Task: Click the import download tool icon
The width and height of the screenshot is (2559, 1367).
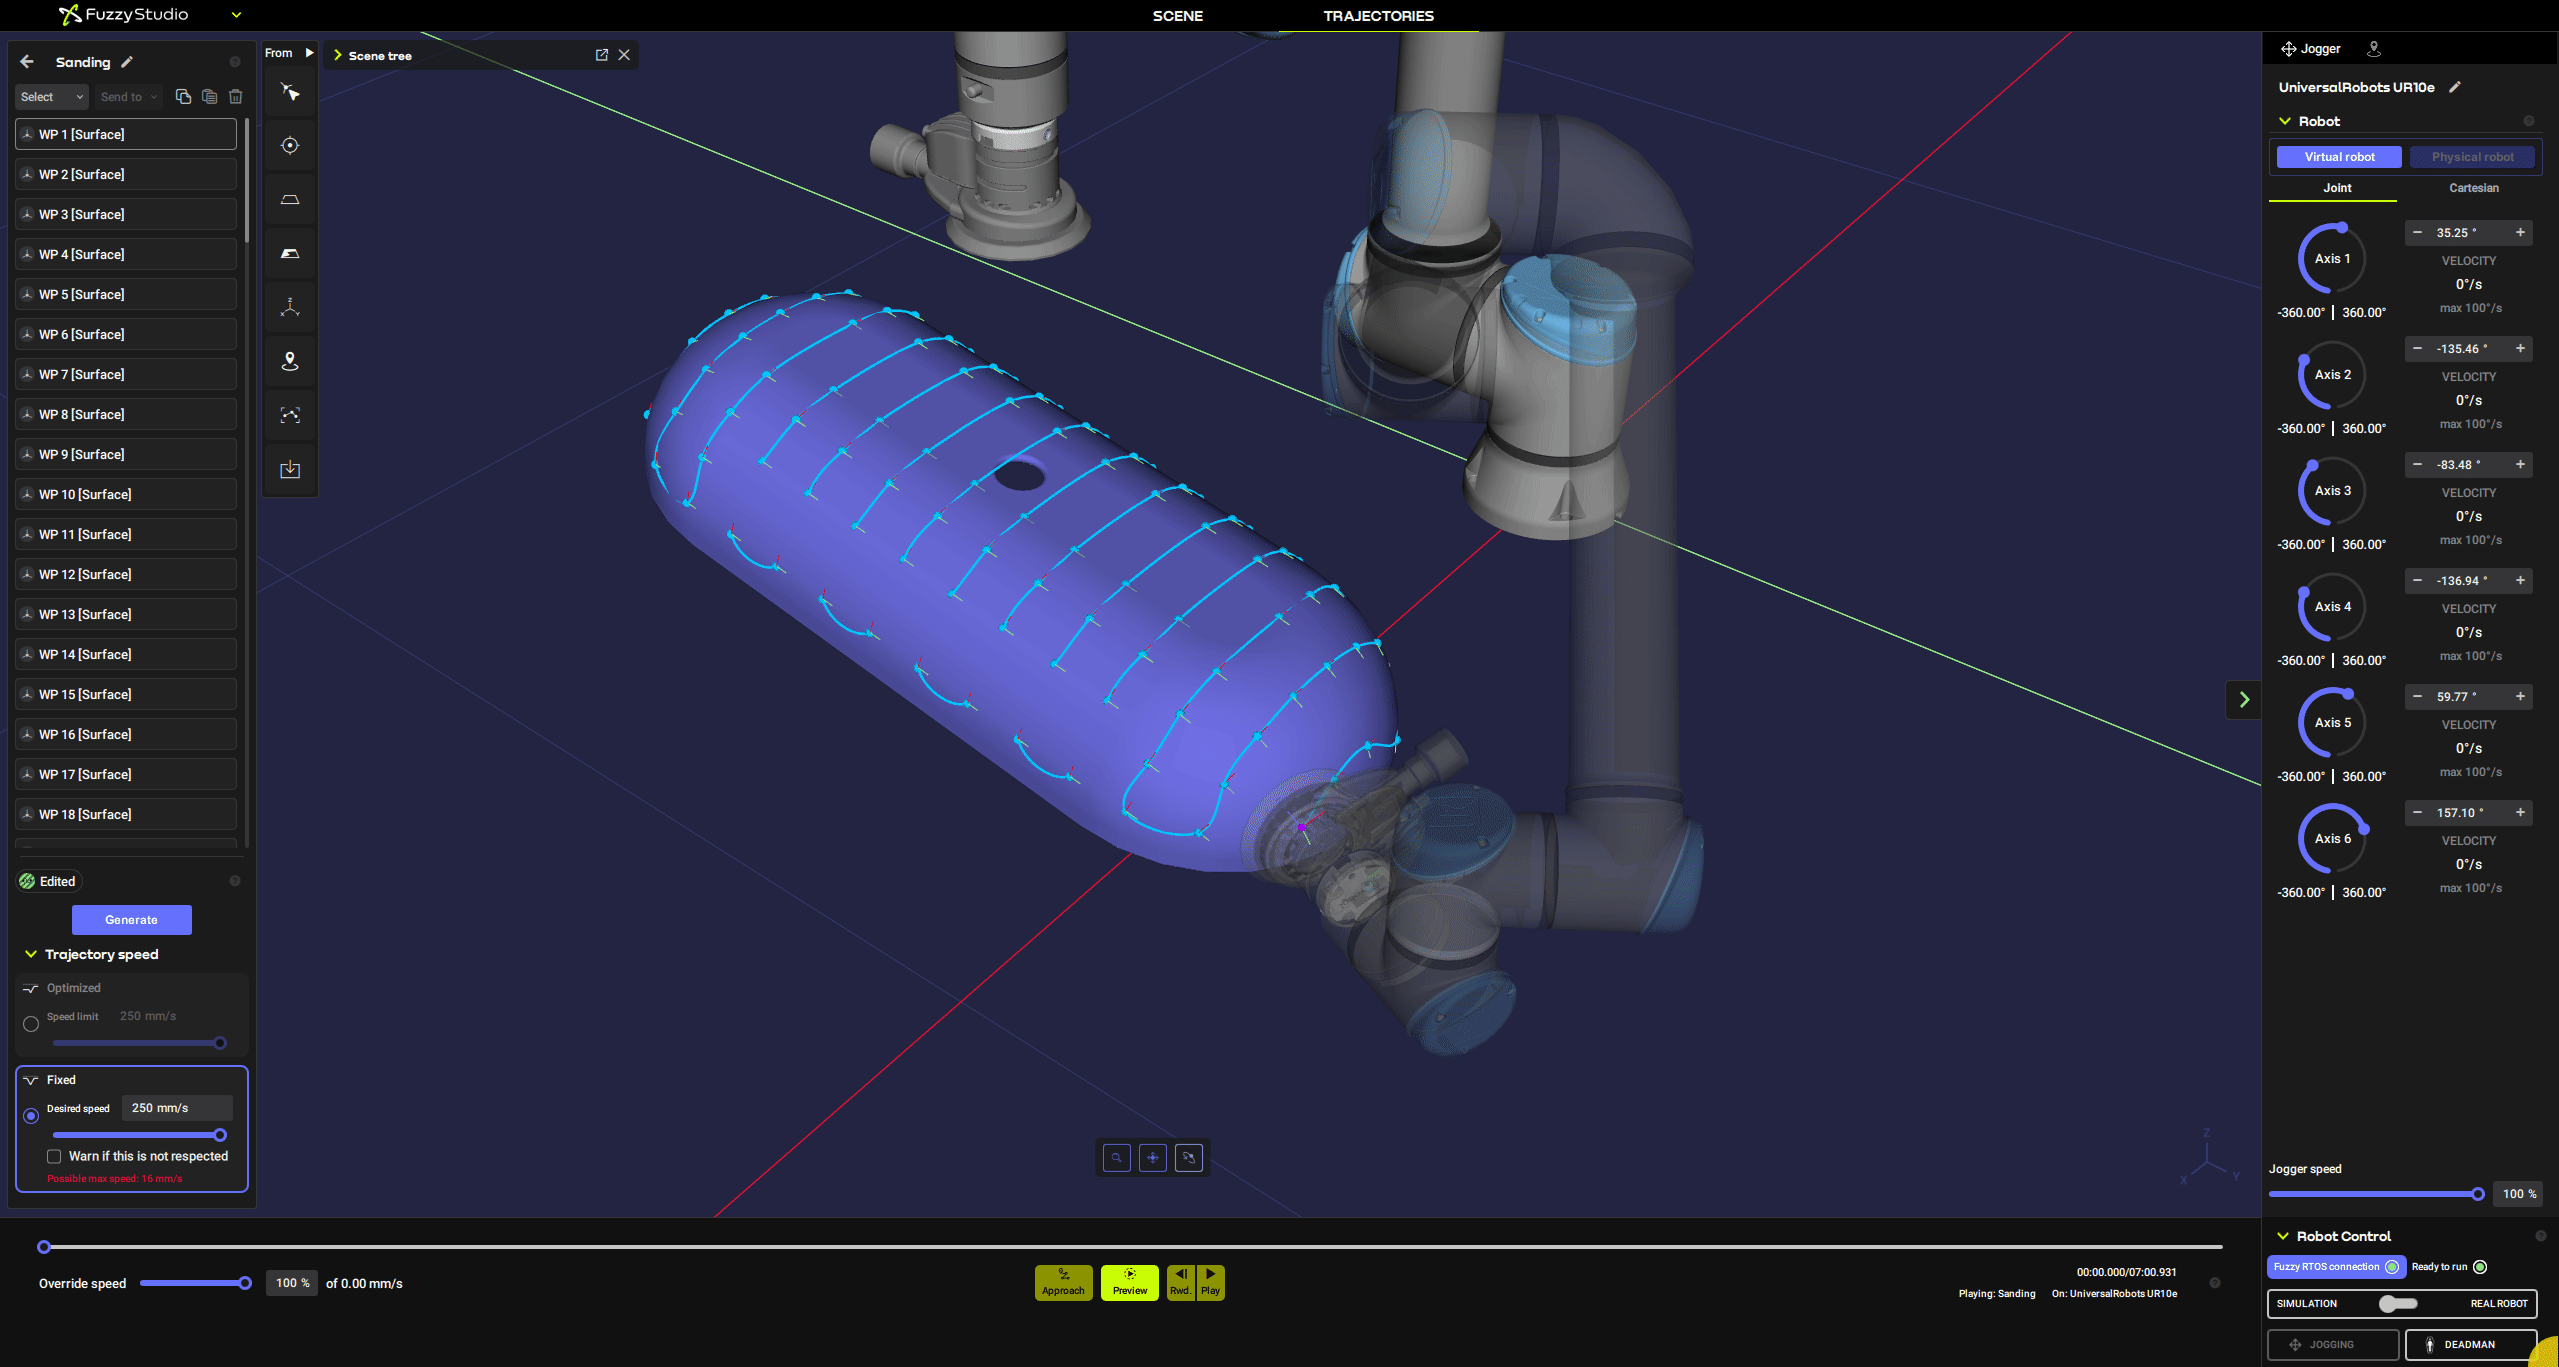Action: point(290,470)
